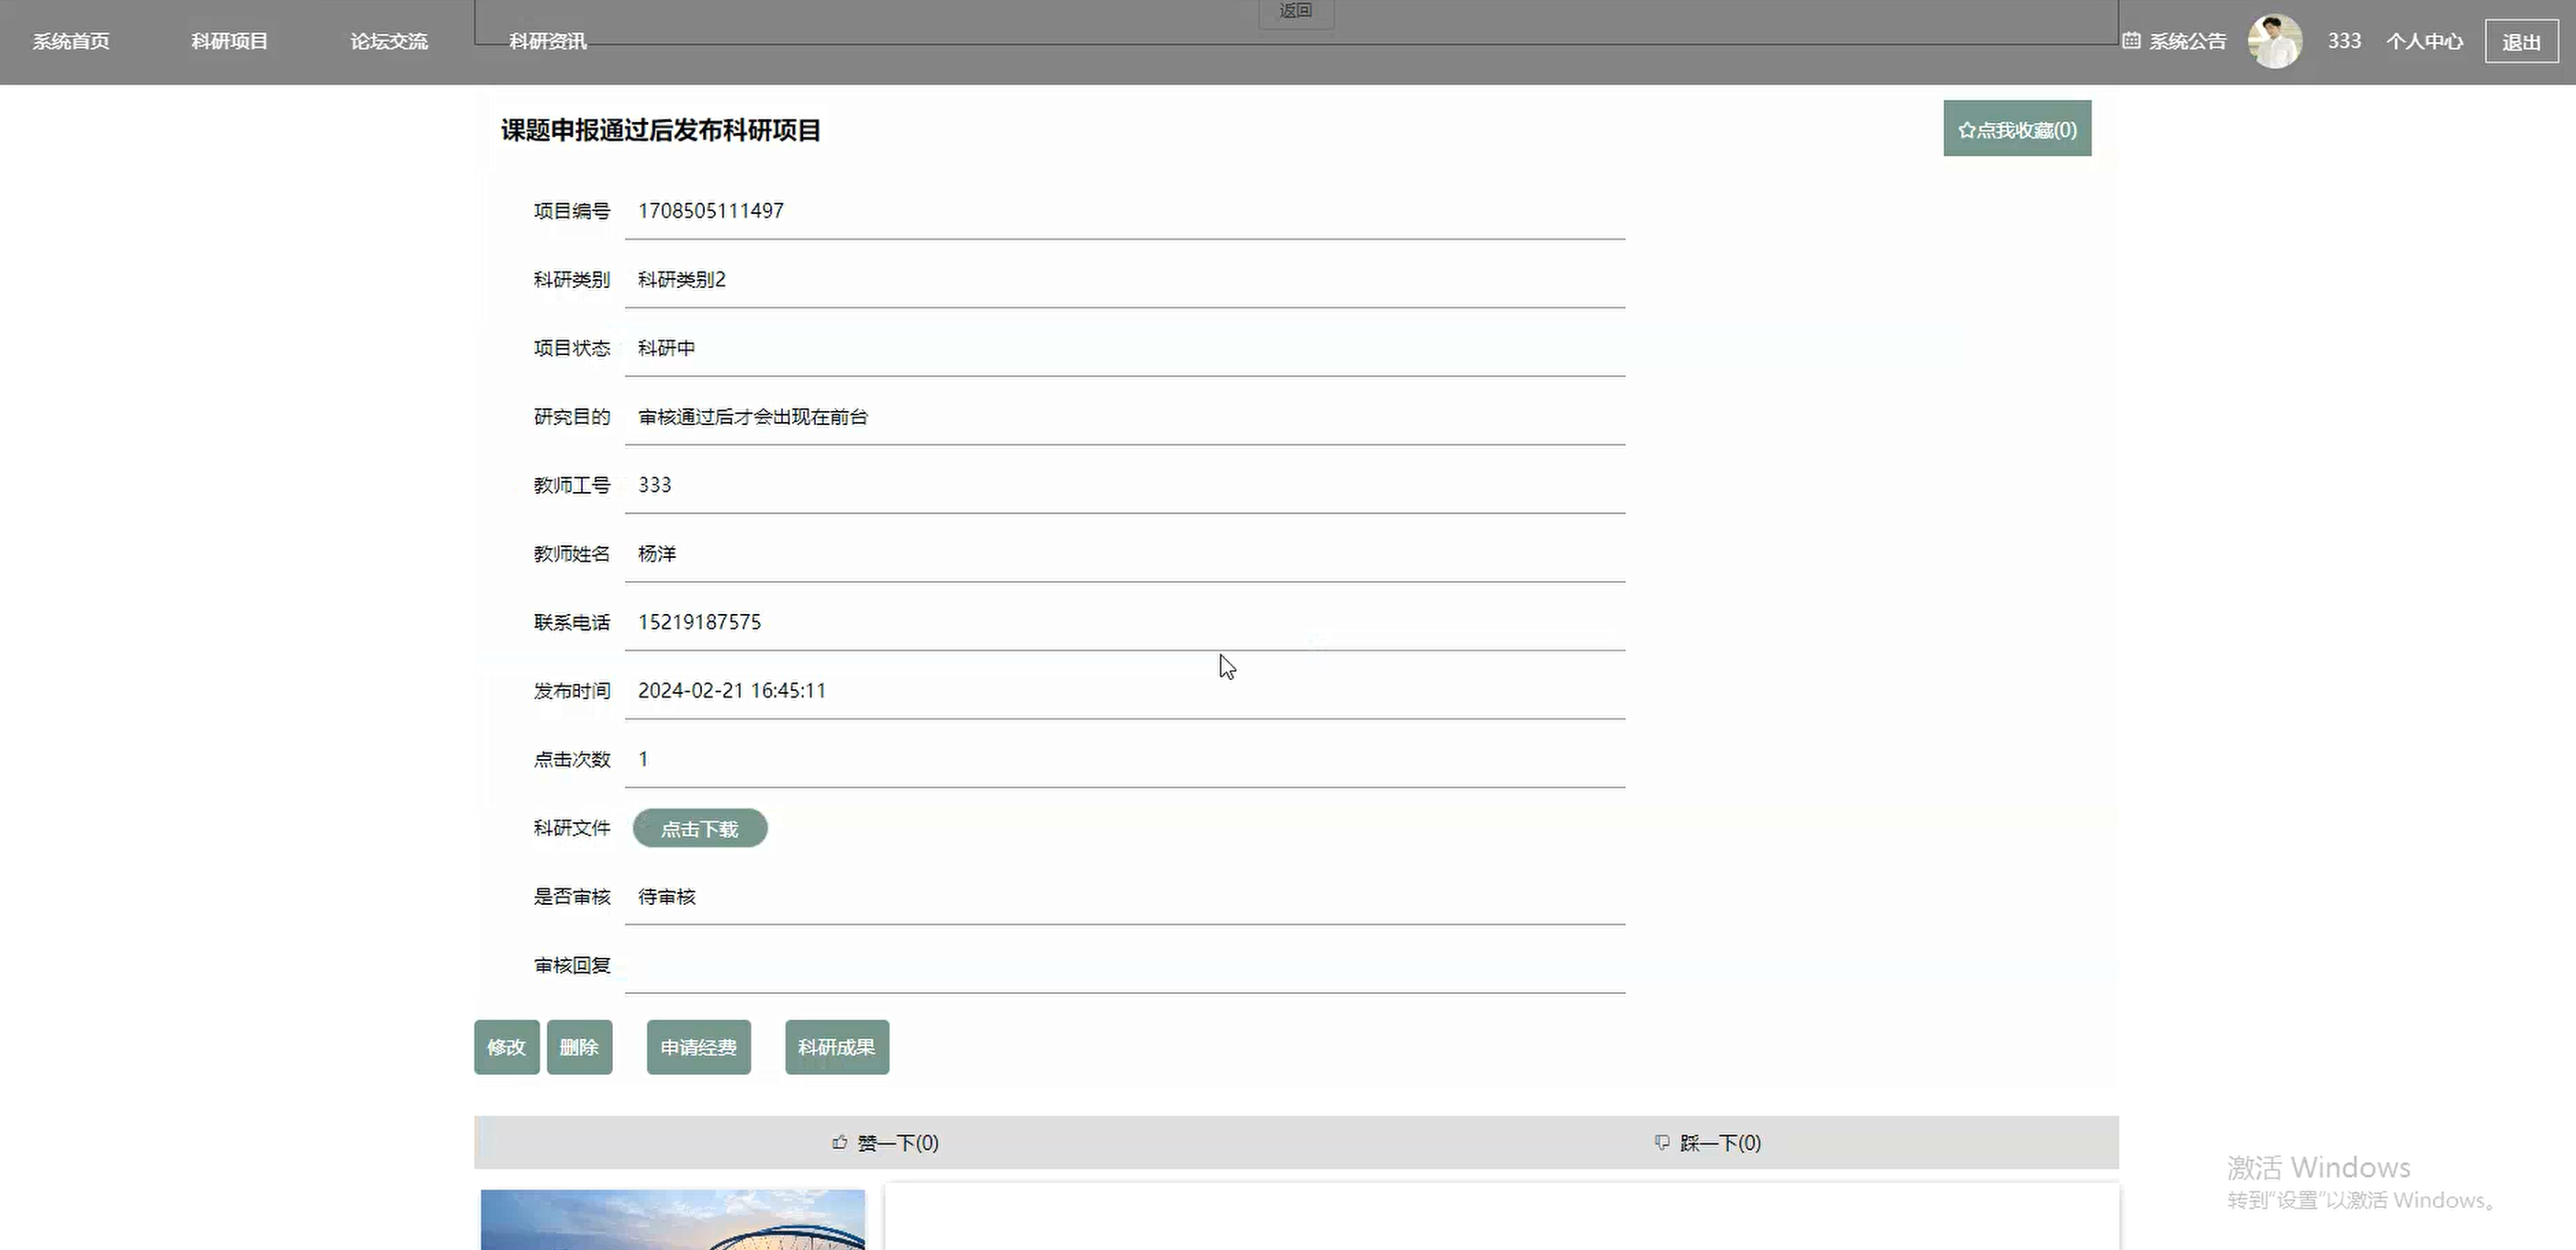
Task: Click the 返回 back button
Action: 1296,11
